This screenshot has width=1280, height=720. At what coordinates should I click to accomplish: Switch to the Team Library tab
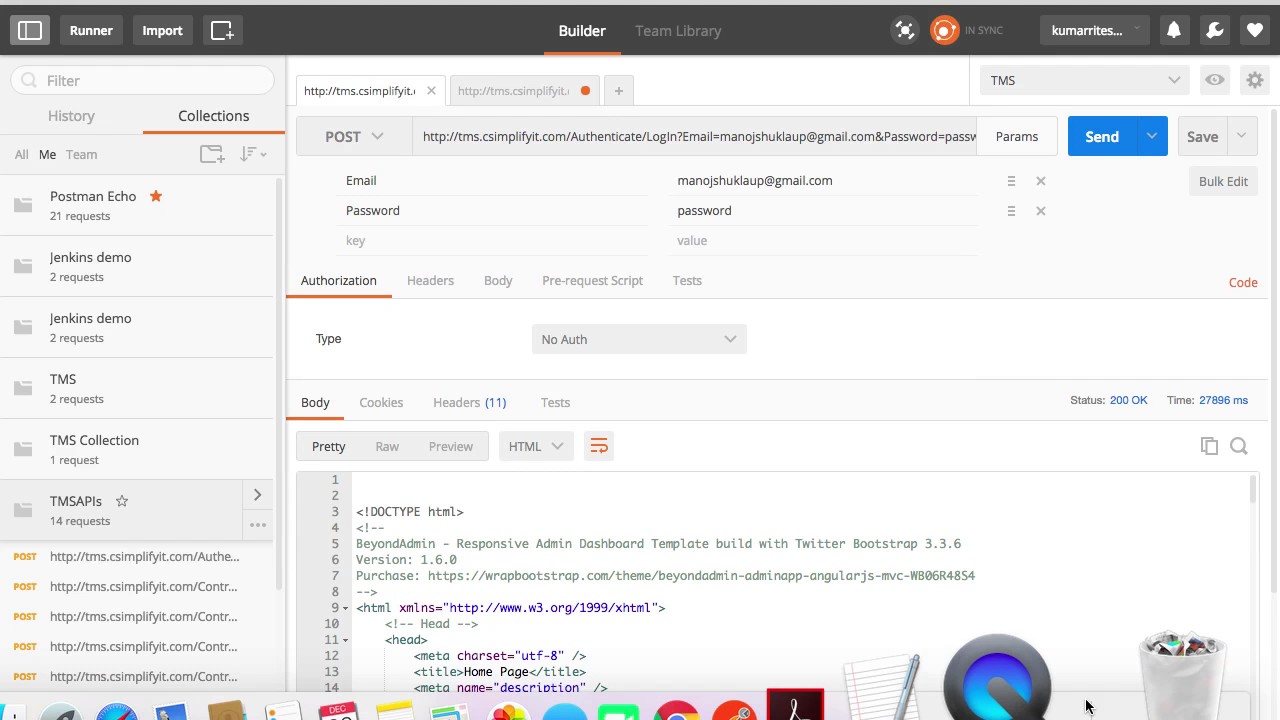(678, 31)
